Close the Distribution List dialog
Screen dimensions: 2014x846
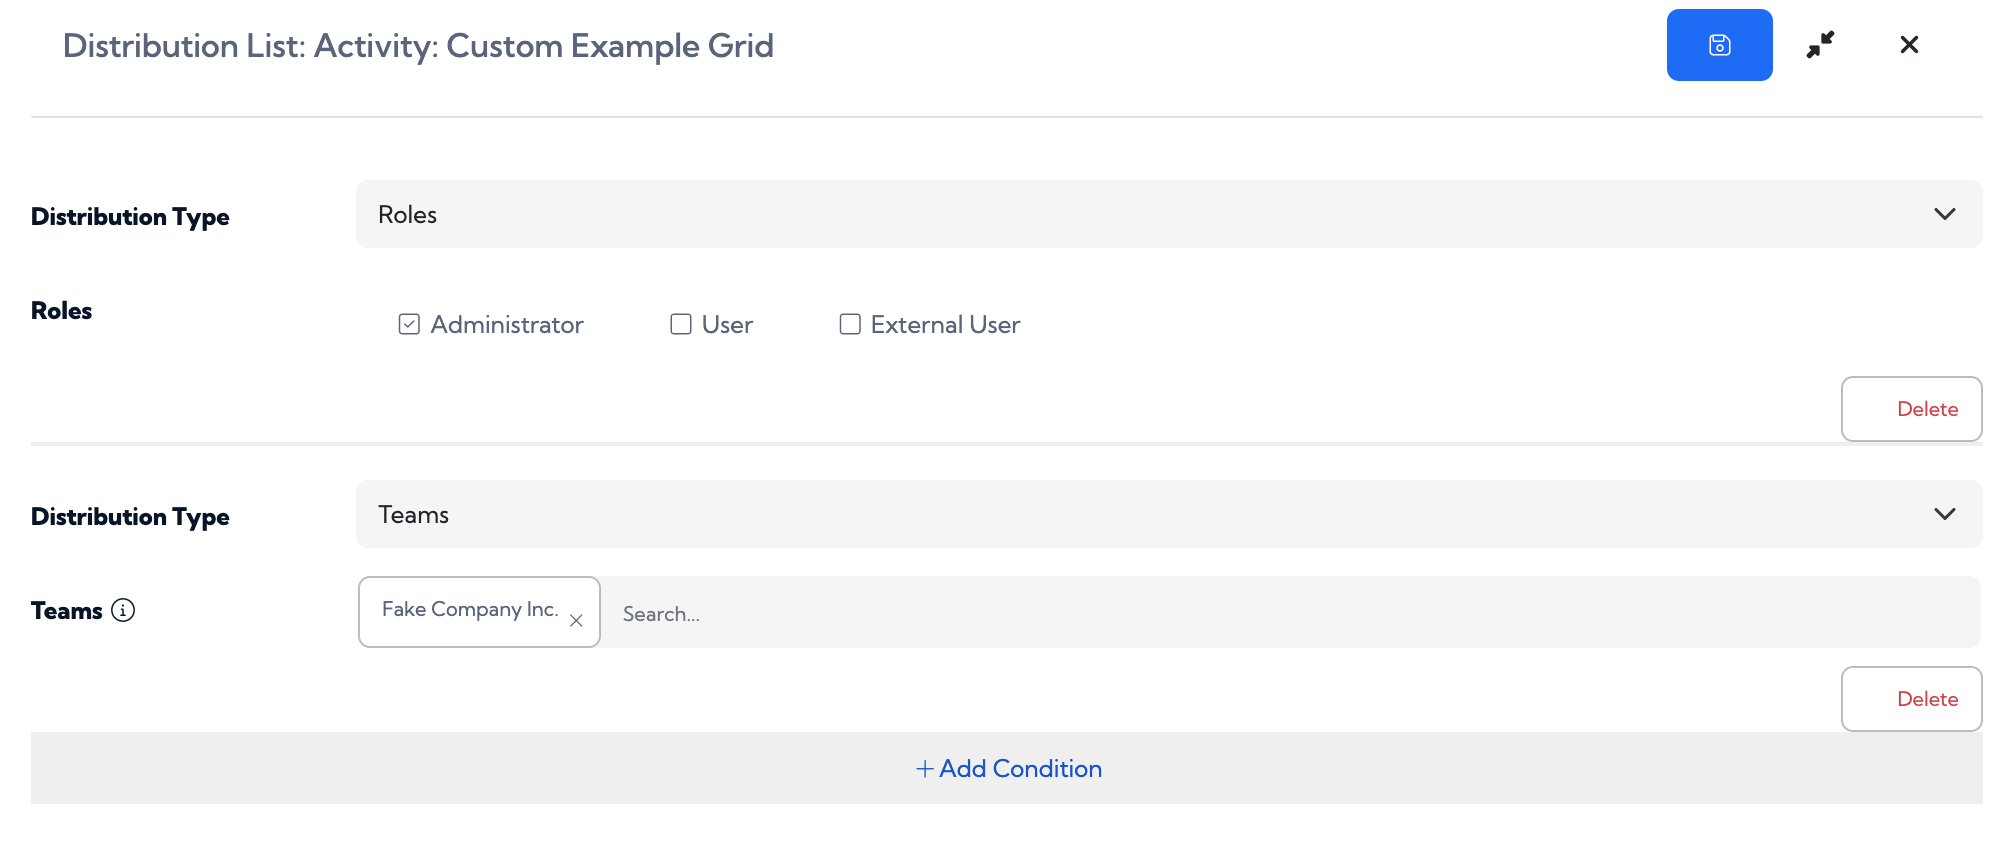pos(1909,44)
